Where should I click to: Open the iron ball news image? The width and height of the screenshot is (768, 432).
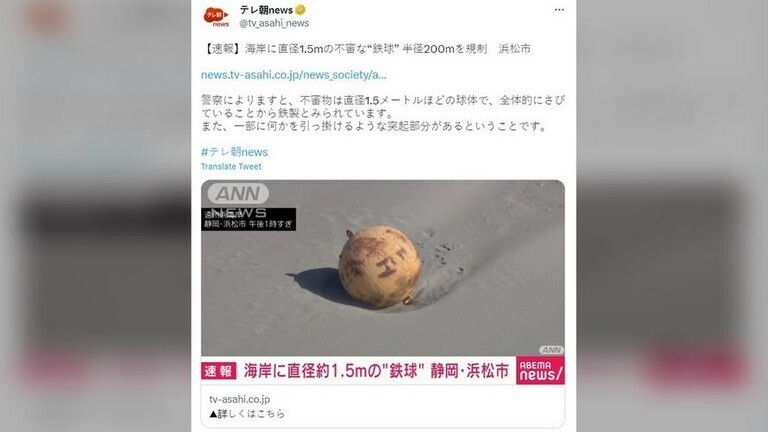coord(383,268)
